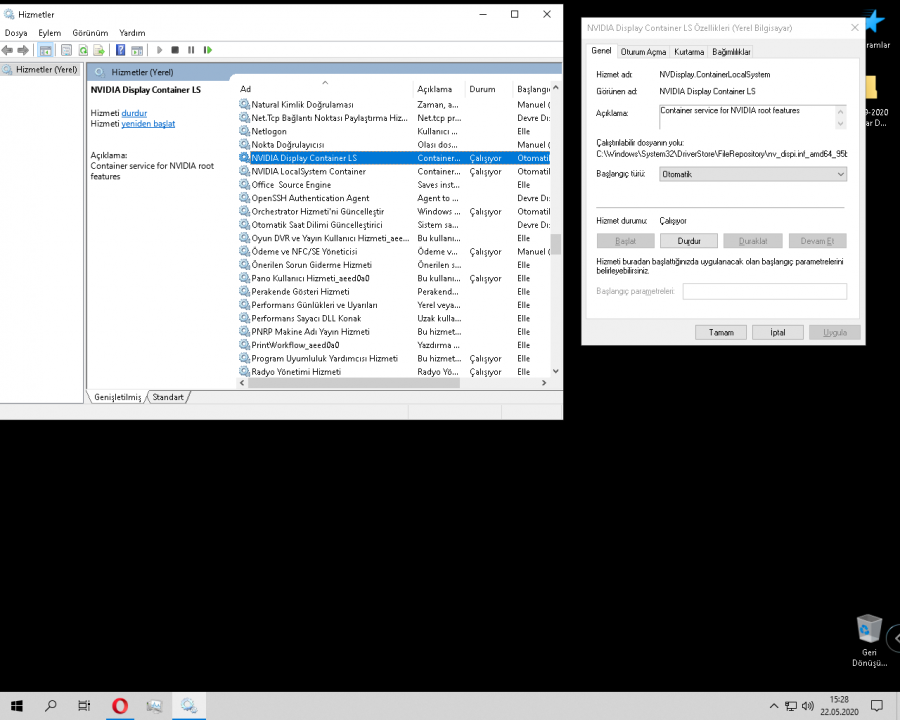Open the Başlangıç türü Otomatik dropdown

coord(752,174)
